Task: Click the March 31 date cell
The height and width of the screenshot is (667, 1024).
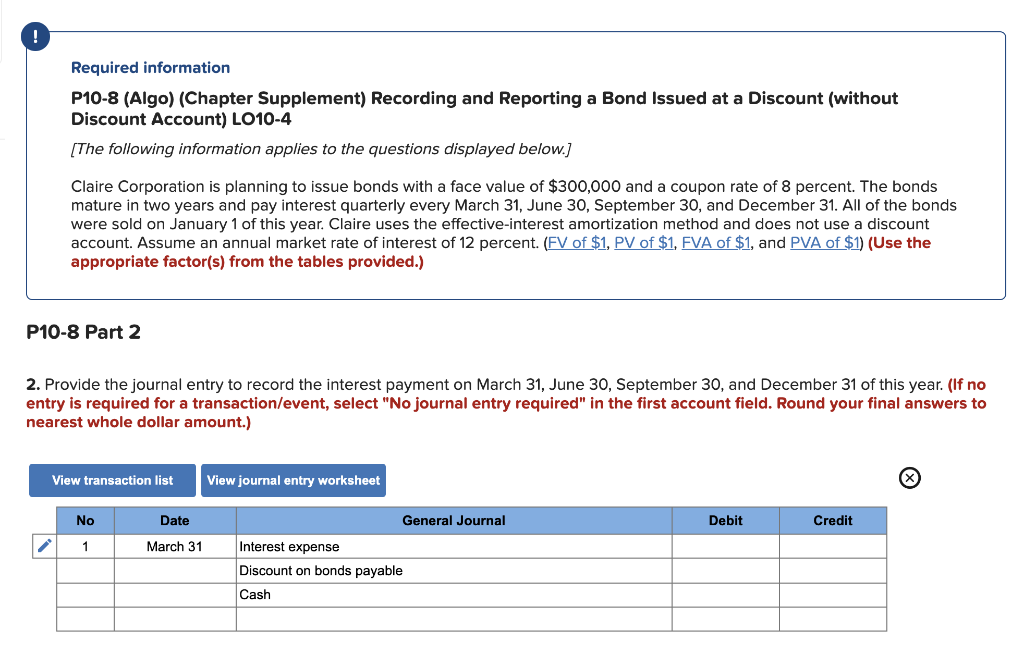Action: [175, 546]
